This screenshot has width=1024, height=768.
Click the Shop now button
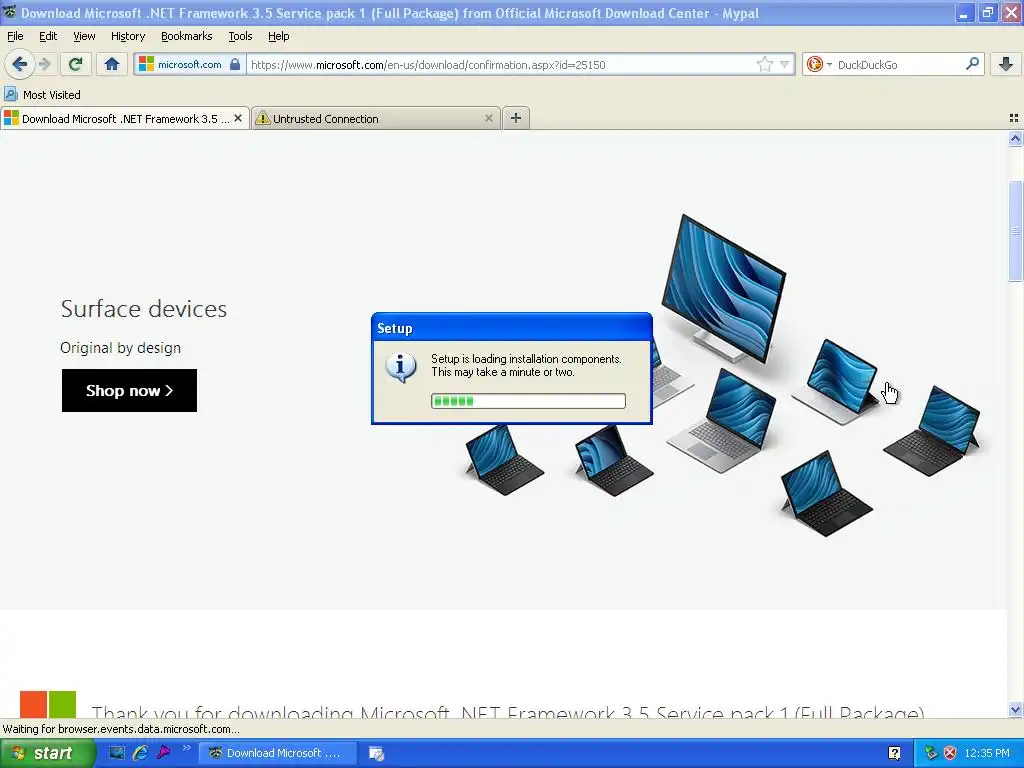pyautogui.click(x=129, y=391)
